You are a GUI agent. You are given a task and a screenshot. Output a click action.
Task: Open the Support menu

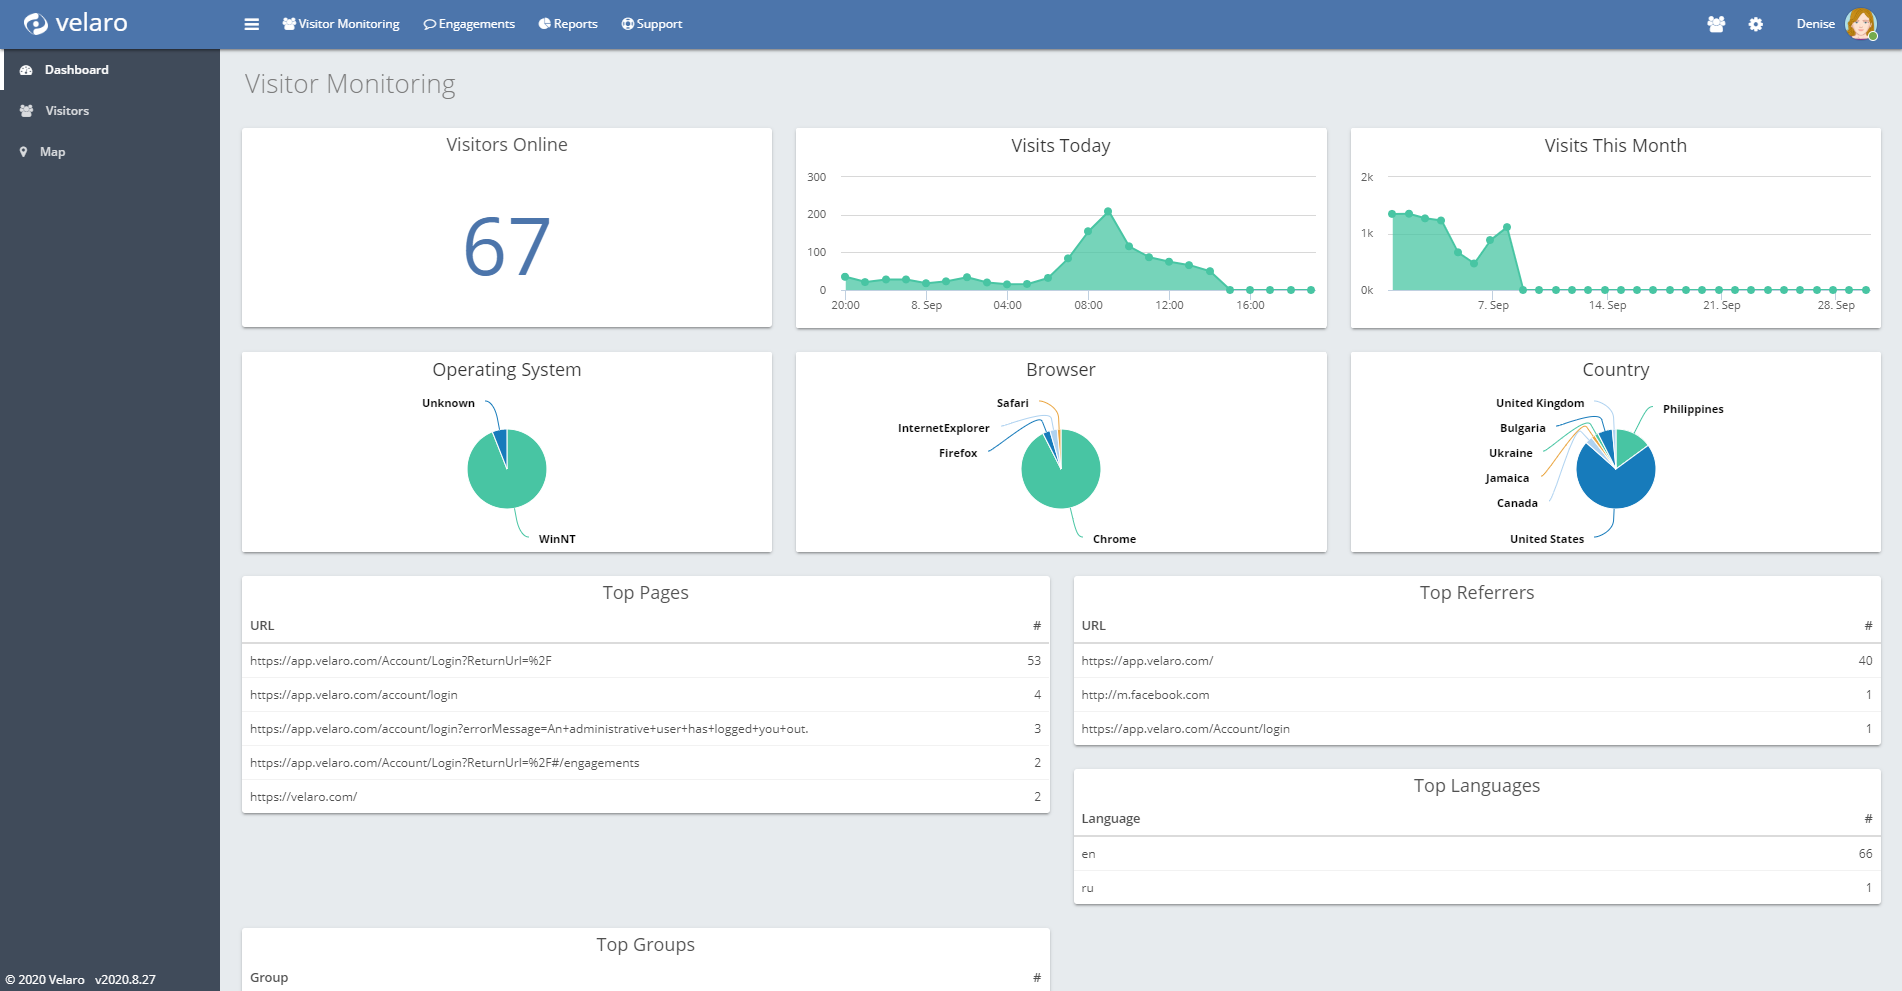[652, 24]
